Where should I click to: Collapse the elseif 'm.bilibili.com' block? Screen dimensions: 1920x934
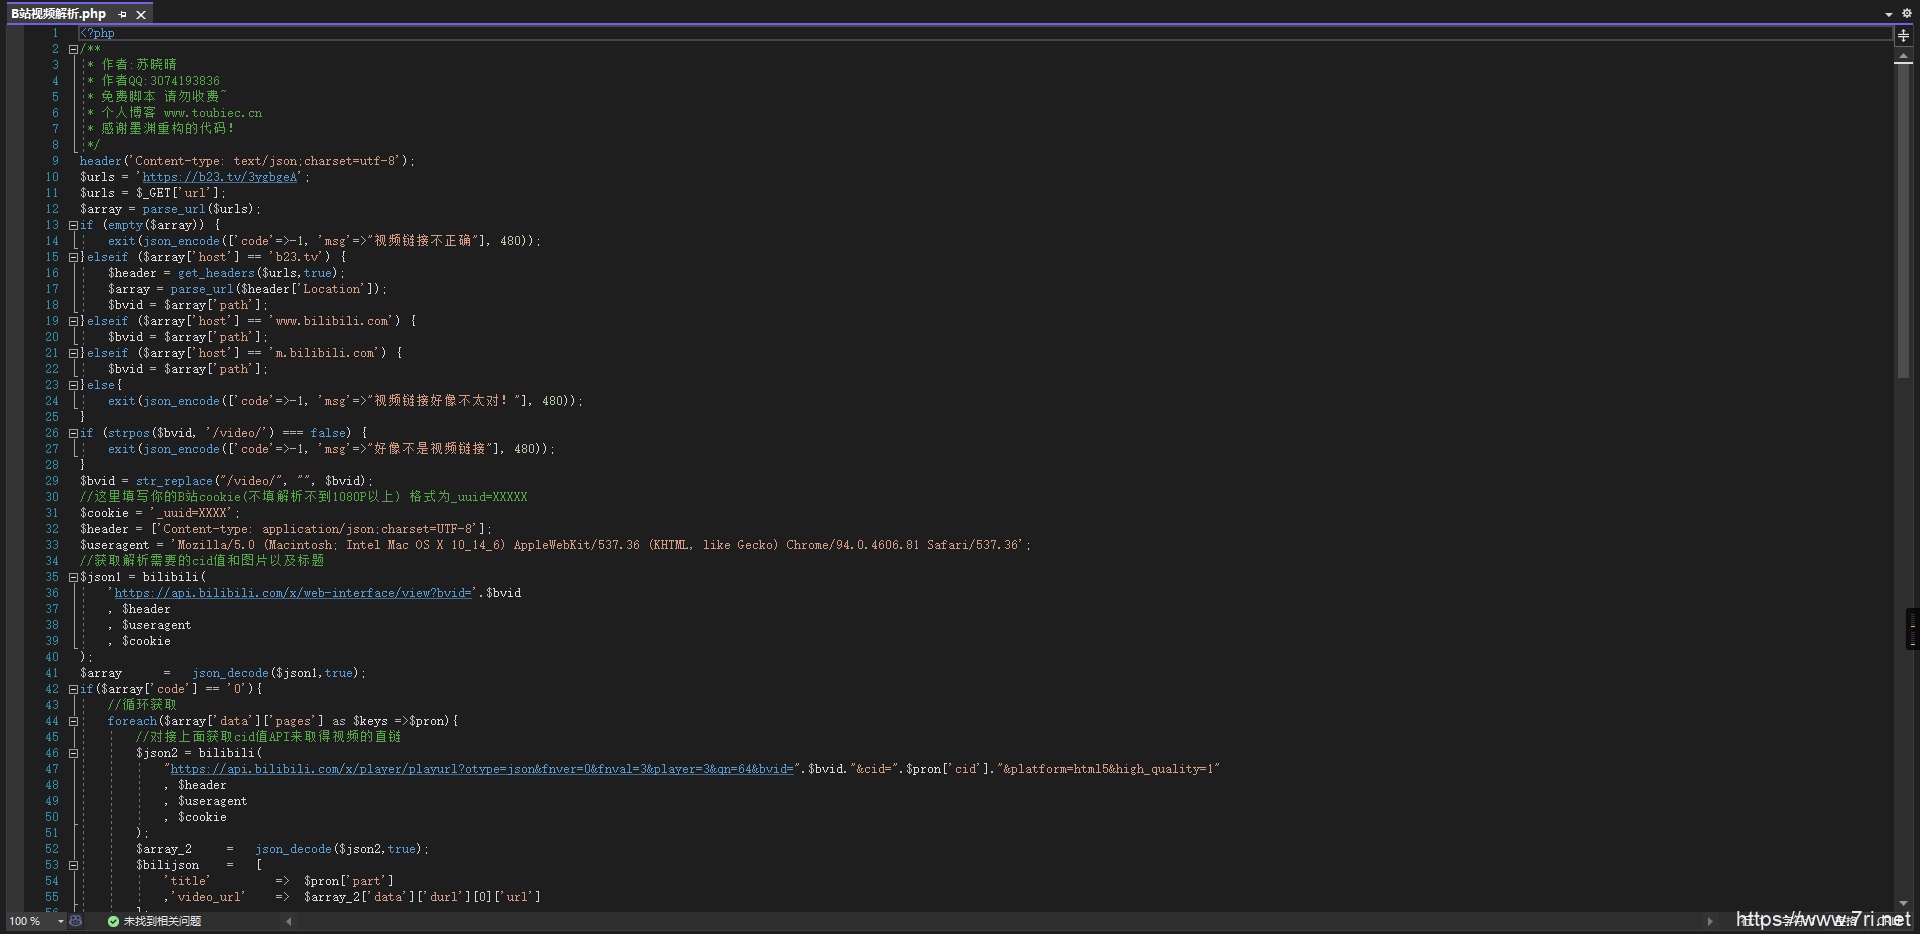point(73,353)
